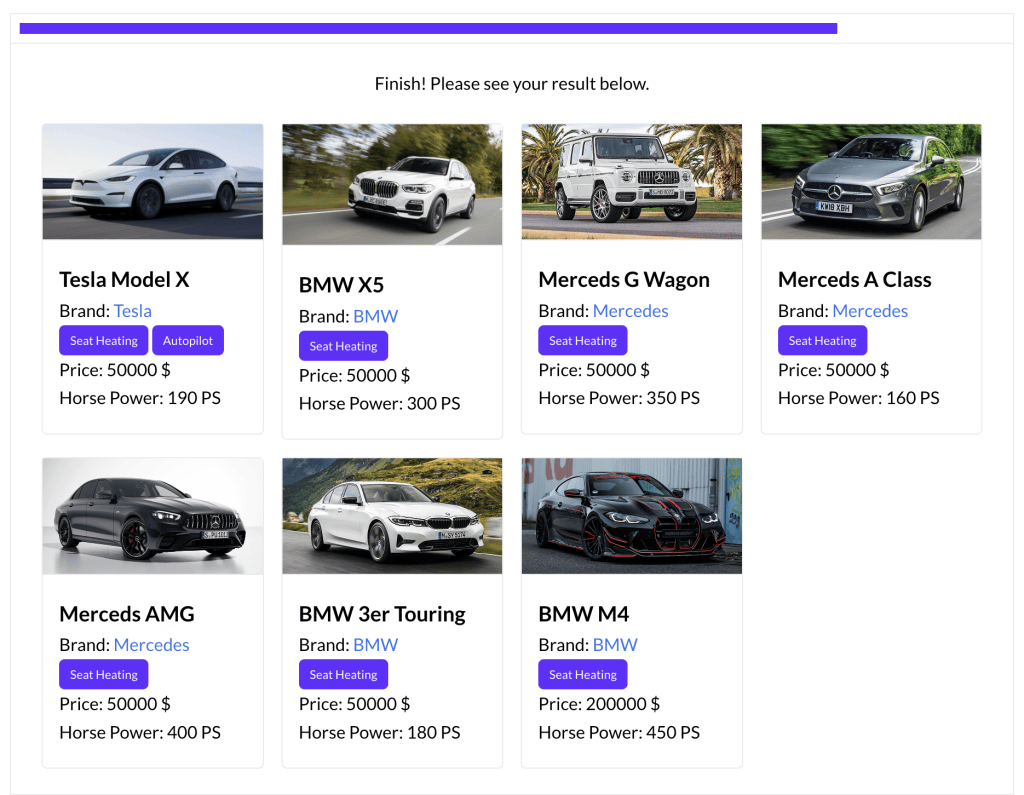Open the BMW link under BMW 3er Touring
1024x795 pixels.
coord(375,645)
